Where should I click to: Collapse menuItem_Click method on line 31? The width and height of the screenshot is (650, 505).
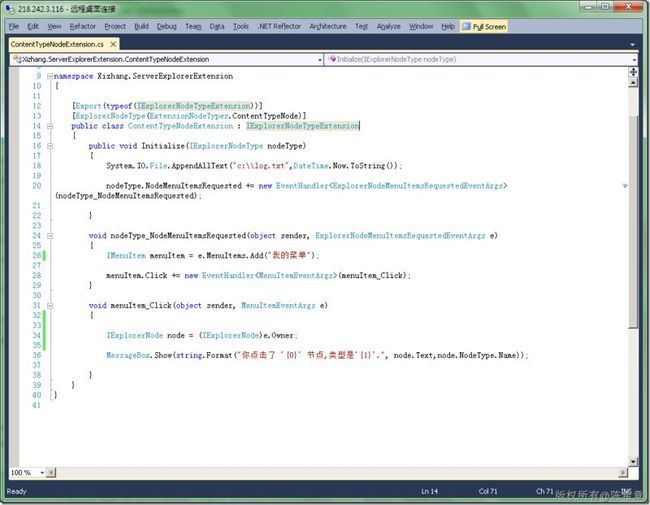tap(50, 306)
